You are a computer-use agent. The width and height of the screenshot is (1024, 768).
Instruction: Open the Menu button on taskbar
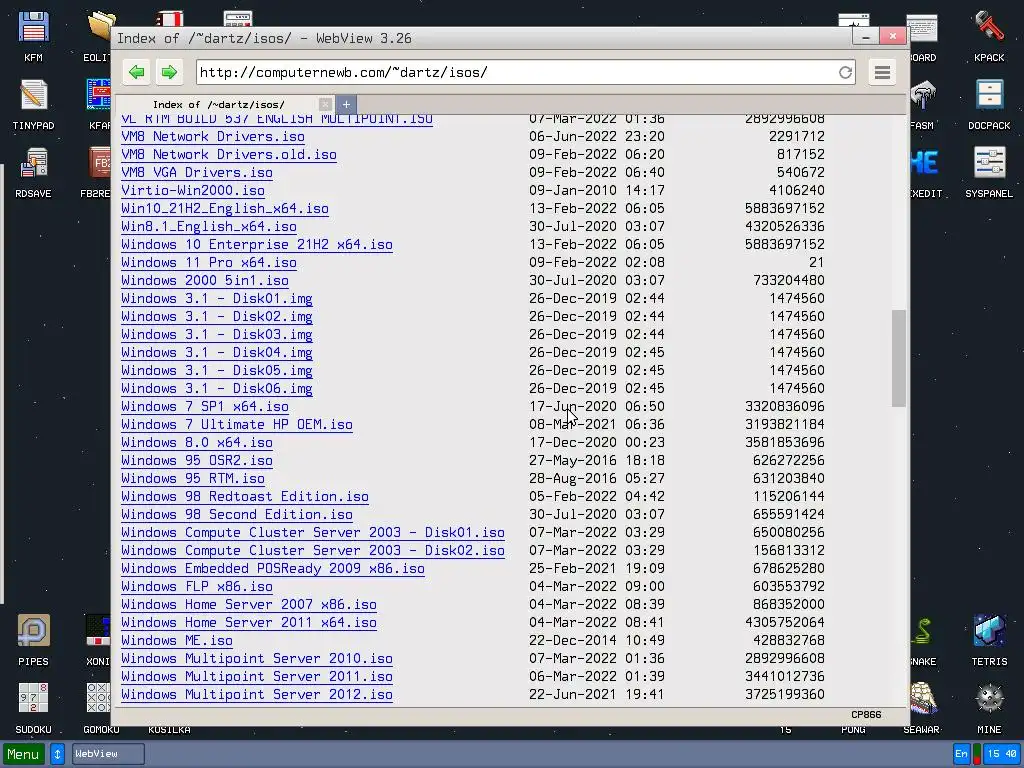pyautogui.click(x=24, y=754)
